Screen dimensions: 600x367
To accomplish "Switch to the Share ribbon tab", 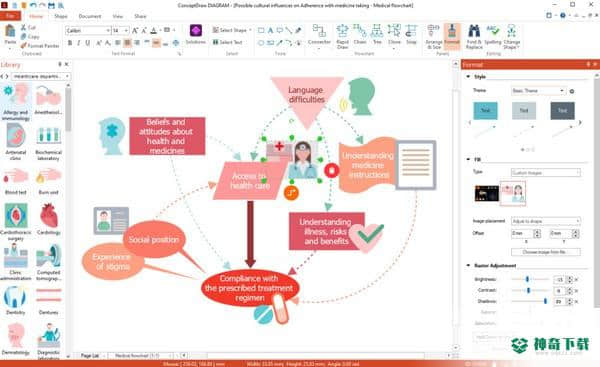I will [x=140, y=16].
